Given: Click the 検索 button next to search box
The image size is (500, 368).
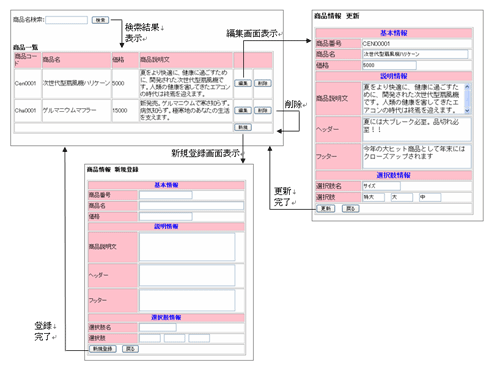Looking at the screenshot, I should (x=100, y=20).
